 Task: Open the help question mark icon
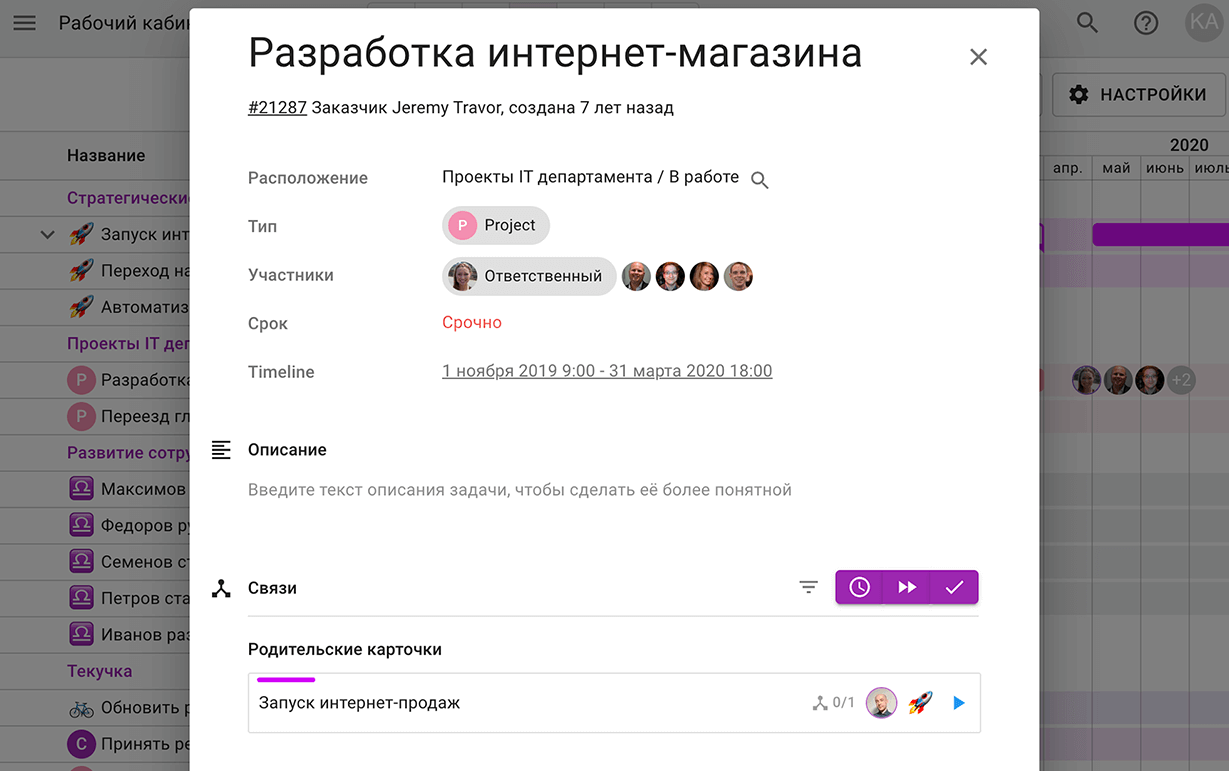pos(1146,23)
